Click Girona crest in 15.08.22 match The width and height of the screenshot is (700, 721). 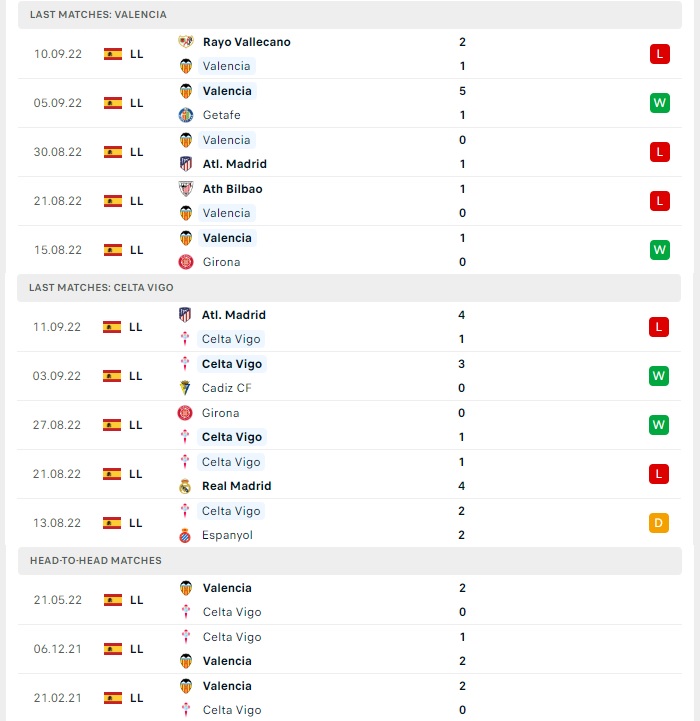click(x=186, y=262)
